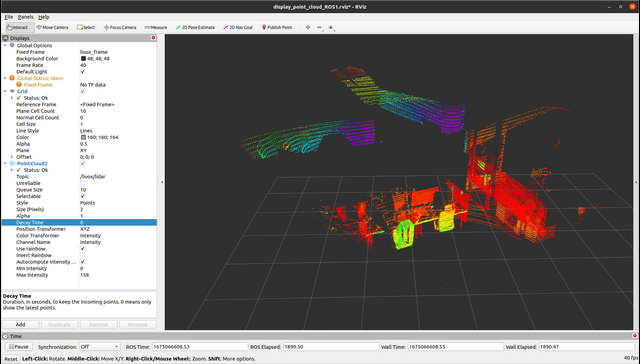Screen dimensions: 640x364
Task: Expand the Grid Status: Ok node
Action: pos(12,98)
